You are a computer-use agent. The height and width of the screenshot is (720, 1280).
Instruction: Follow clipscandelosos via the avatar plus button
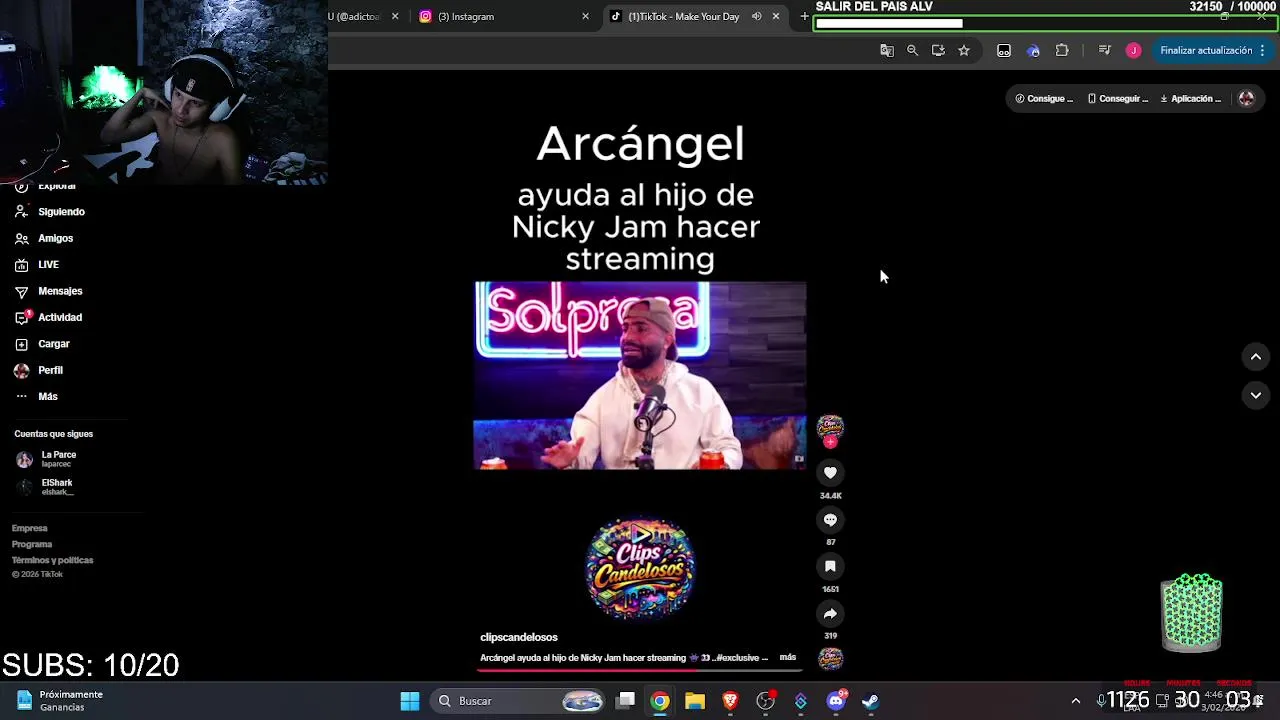point(830,442)
